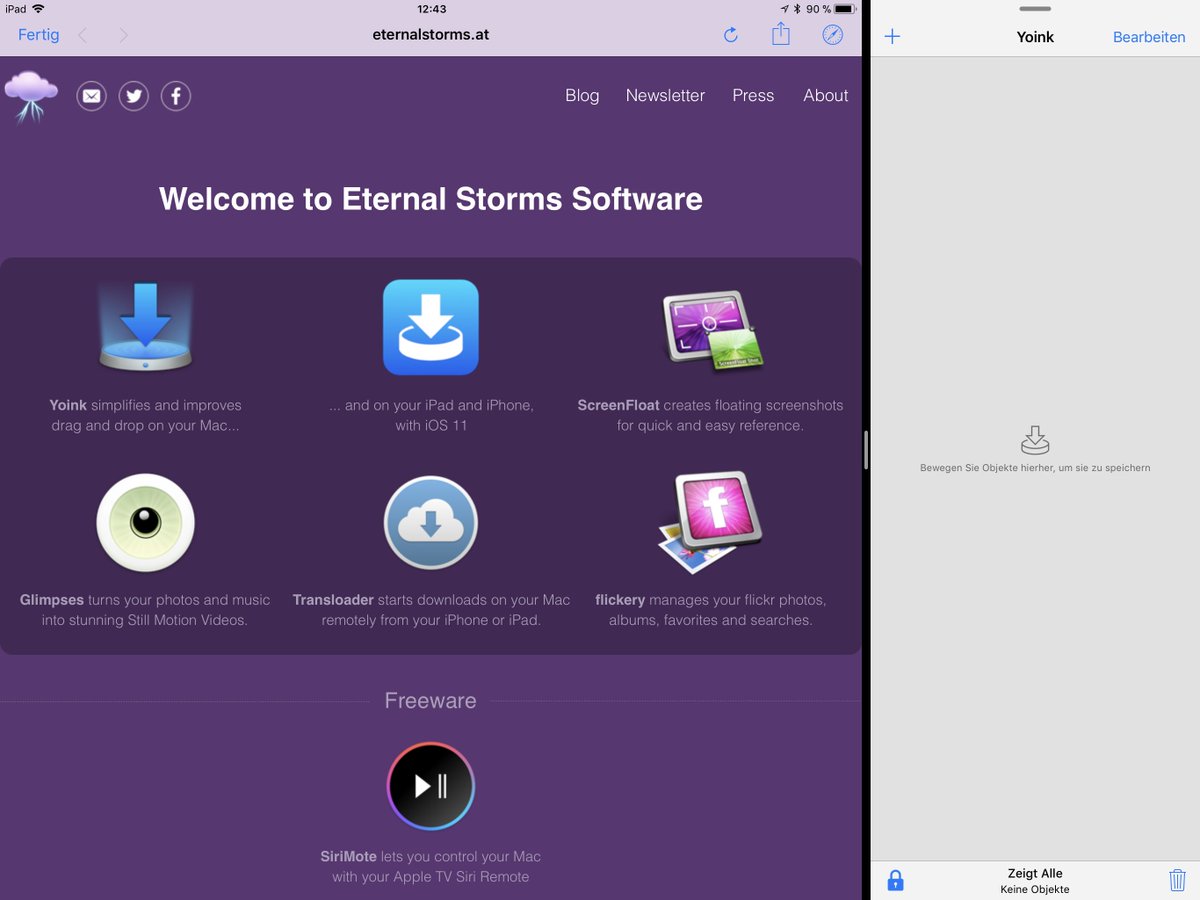Image resolution: width=1200 pixels, height=900 pixels.
Task: Click the email envelope icon
Action: tap(91, 96)
